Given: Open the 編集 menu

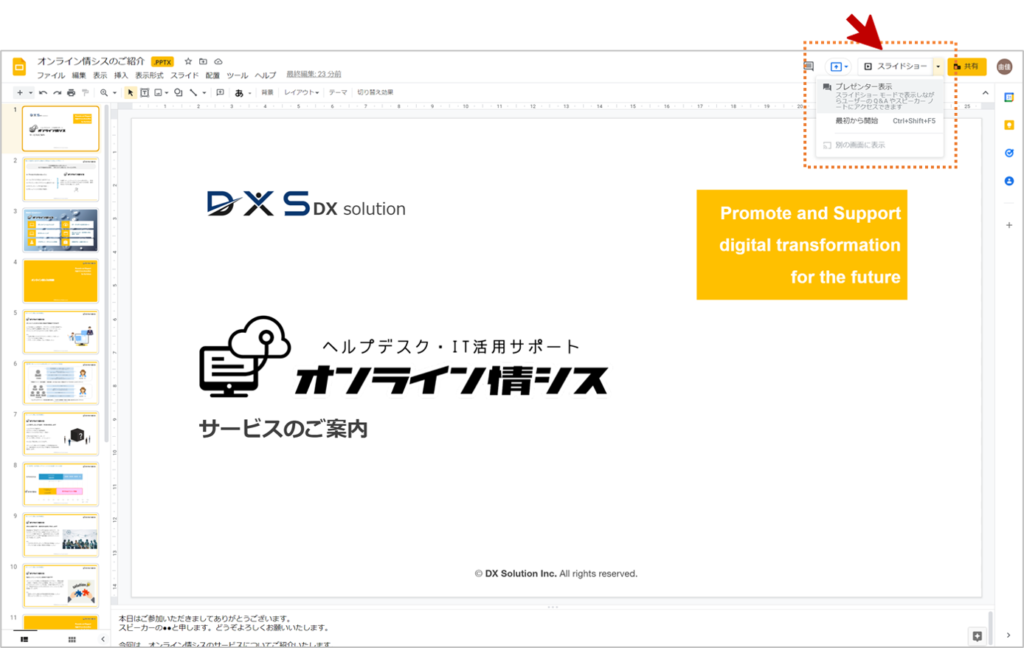Looking at the screenshot, I should pos(79,76).
